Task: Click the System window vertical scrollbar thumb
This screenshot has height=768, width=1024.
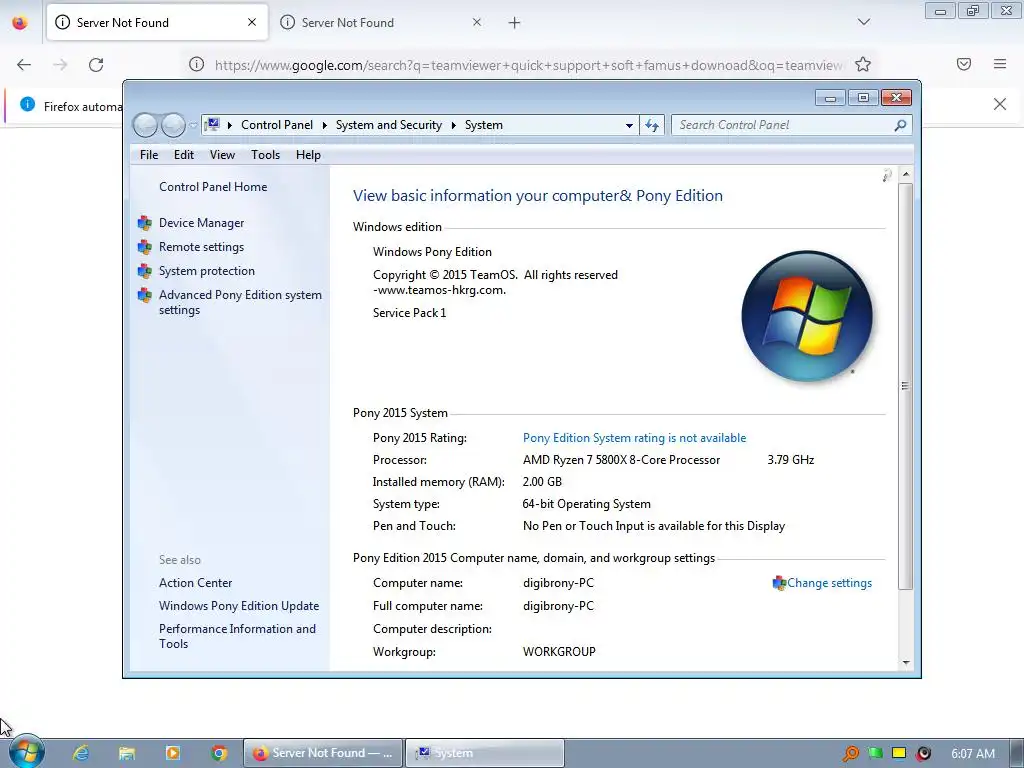Action: click(x=905, y=386)
